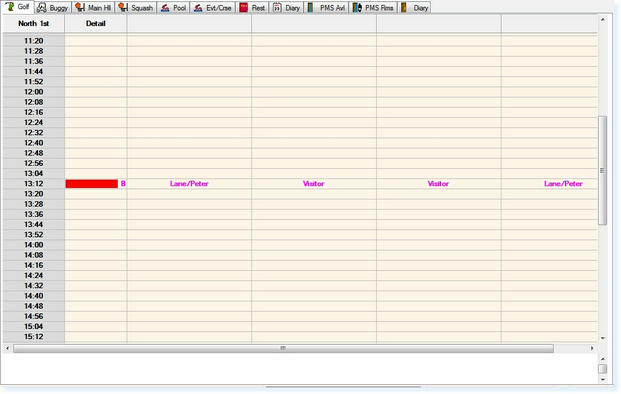This screenshot has height=394, width=621.
Task: Click the Golf tab icon
Action: [x=10, y=6]
